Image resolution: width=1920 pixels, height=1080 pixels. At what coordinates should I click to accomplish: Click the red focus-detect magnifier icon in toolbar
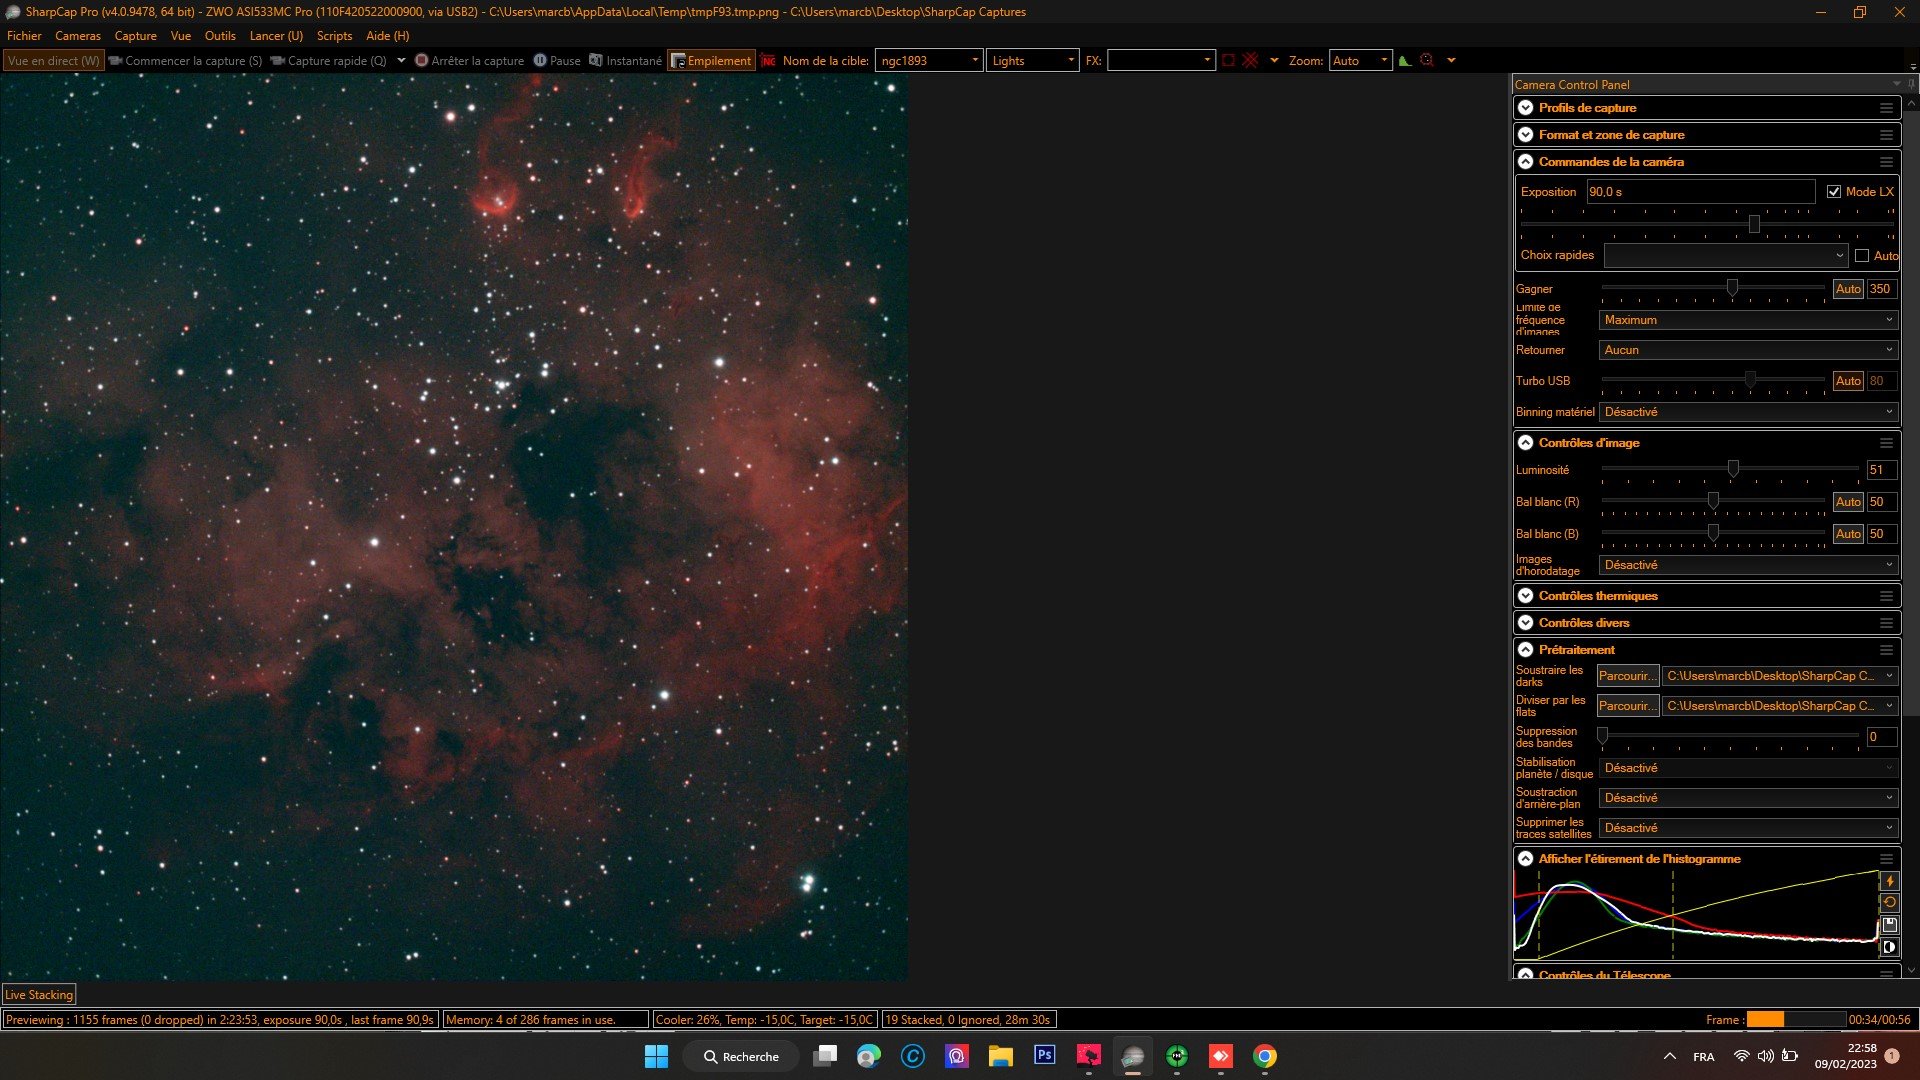coord(1427,61)
